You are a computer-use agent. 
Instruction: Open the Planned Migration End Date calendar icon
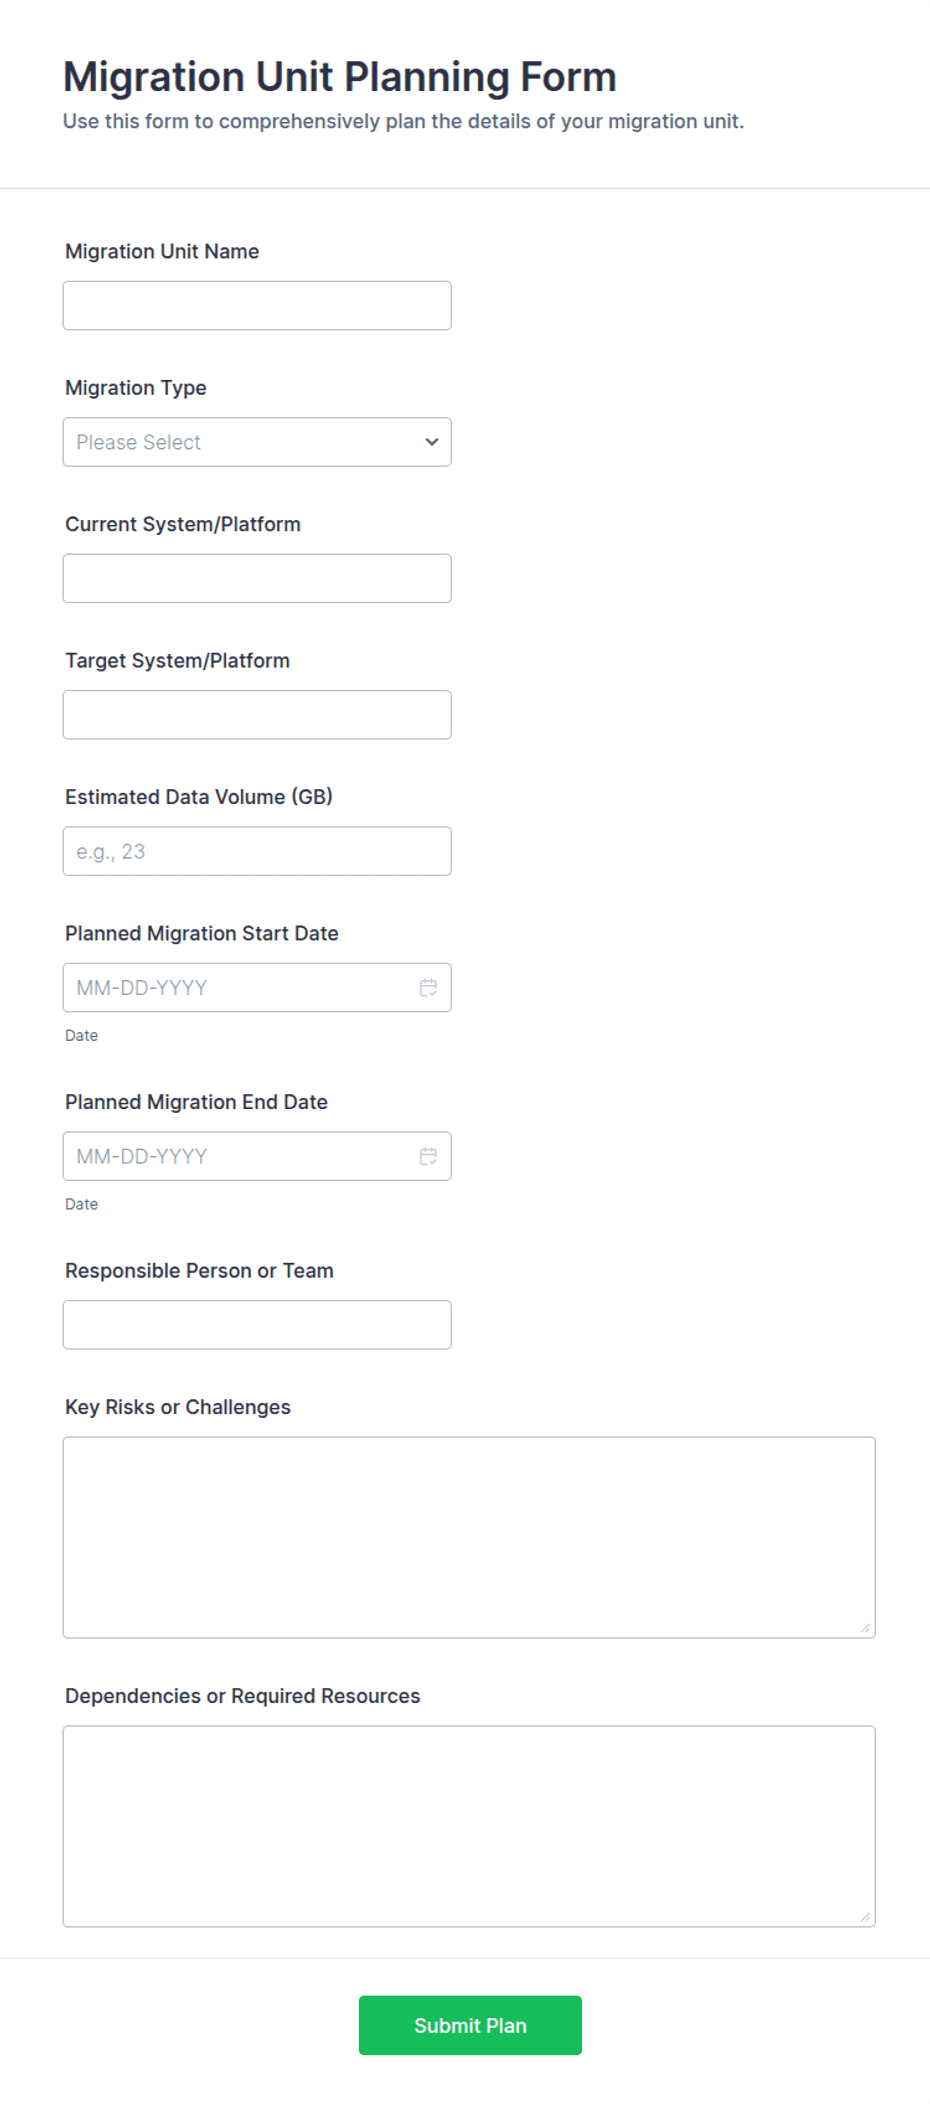click(428, 1156)
